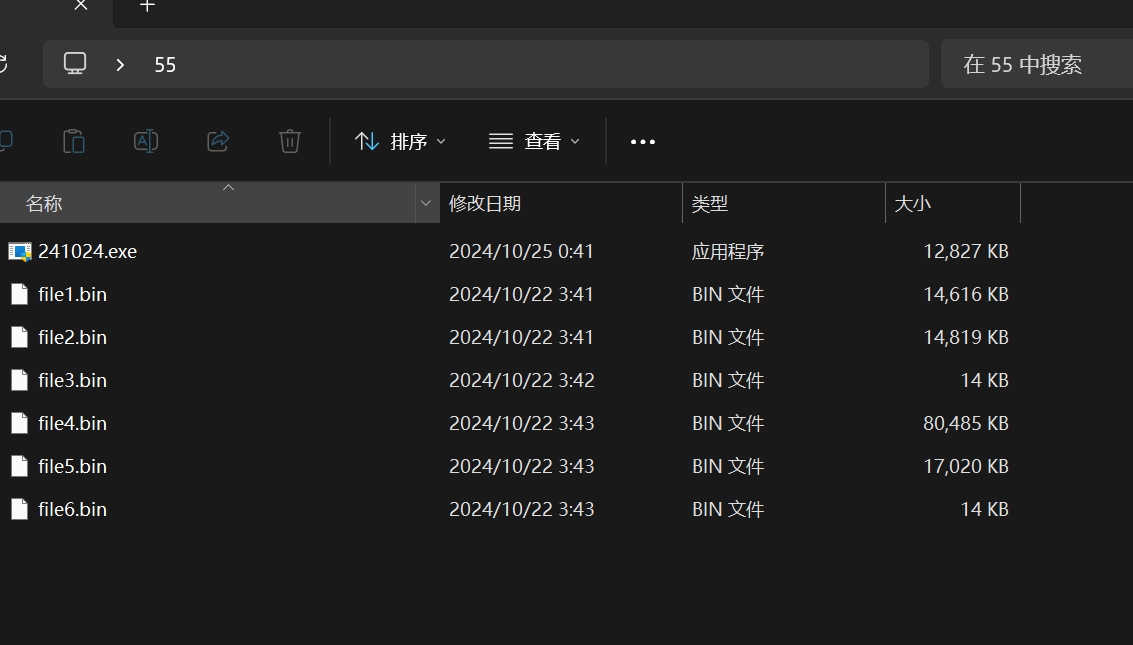This screenshot has width=1133, height=645.
Task: Click the share icon in toolbar
Action: click(x=218, y=141)
